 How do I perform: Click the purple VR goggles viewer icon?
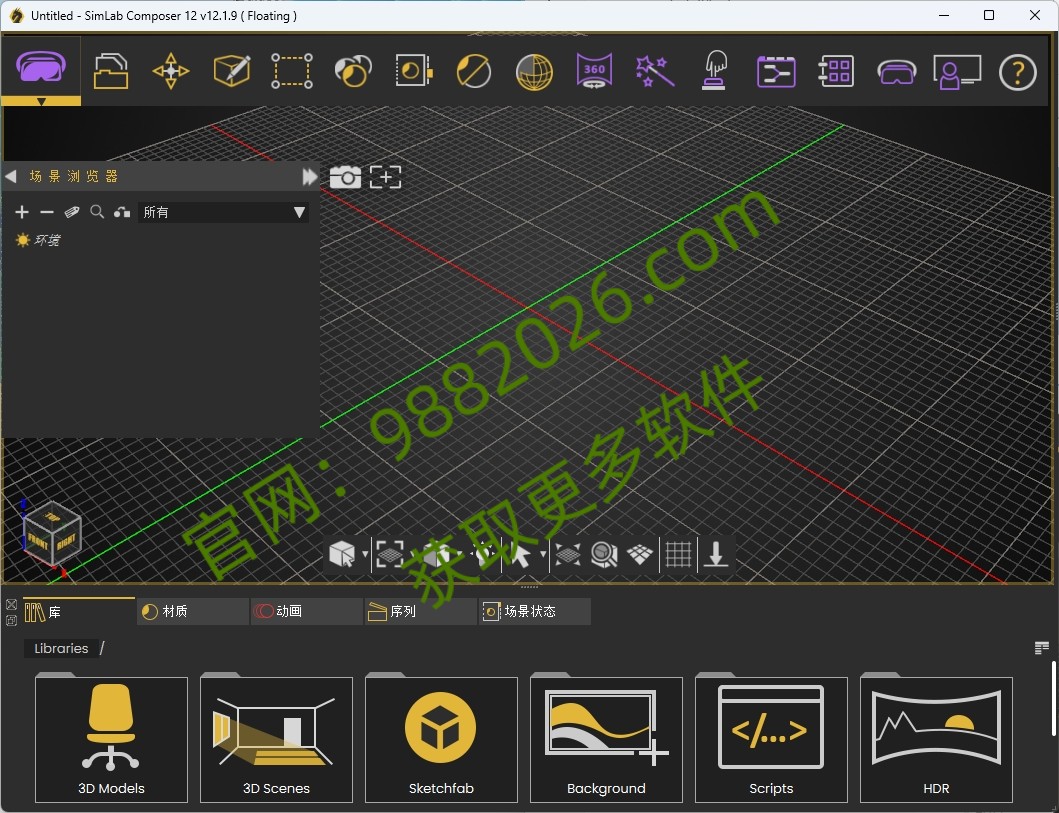pyautogui.click(x=896, y=72)
